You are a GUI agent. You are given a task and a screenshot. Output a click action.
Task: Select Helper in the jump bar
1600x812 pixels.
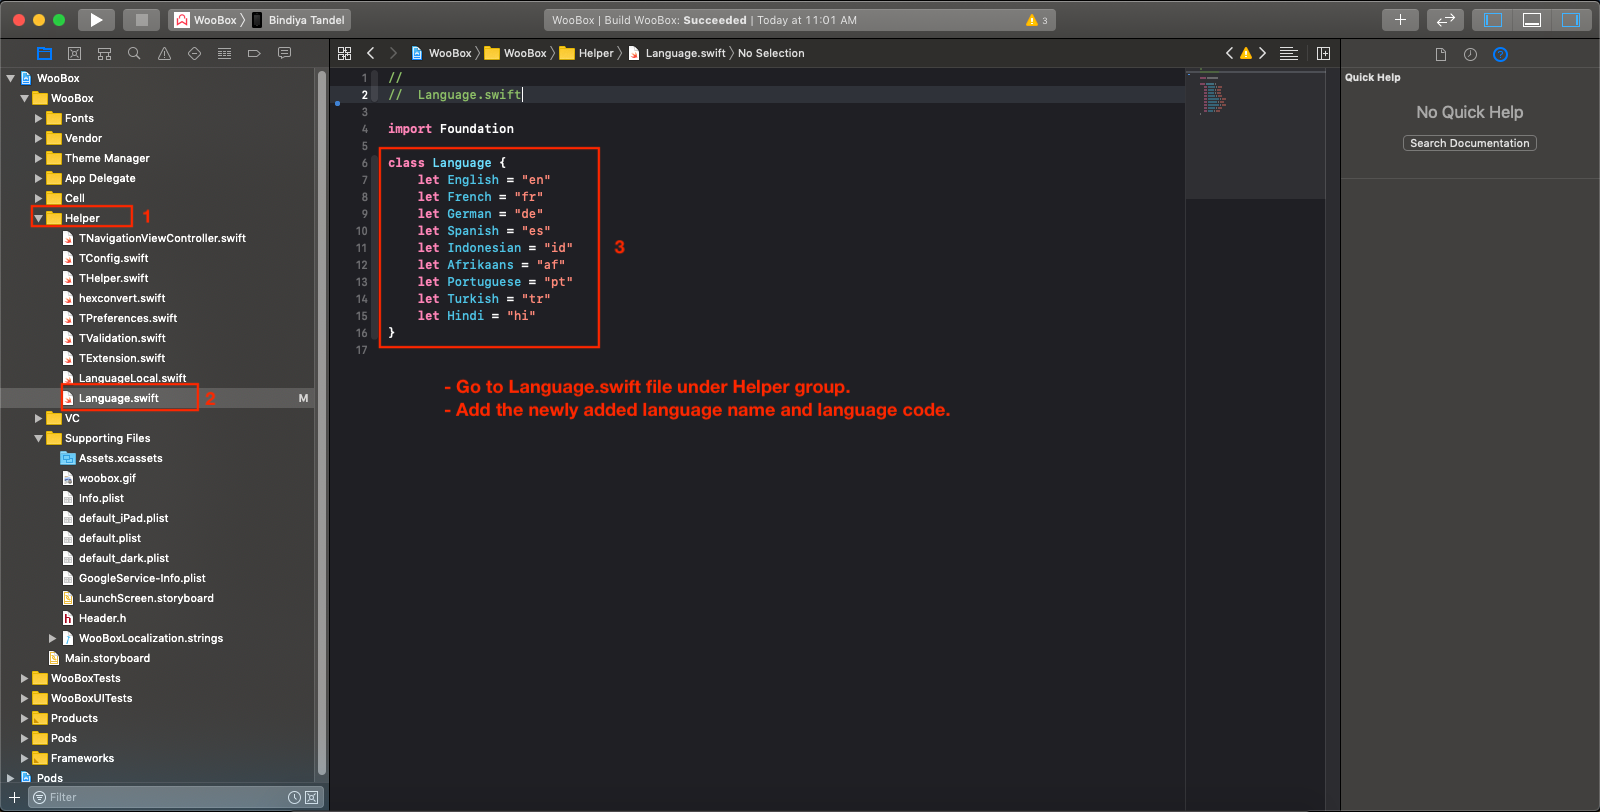587,53
